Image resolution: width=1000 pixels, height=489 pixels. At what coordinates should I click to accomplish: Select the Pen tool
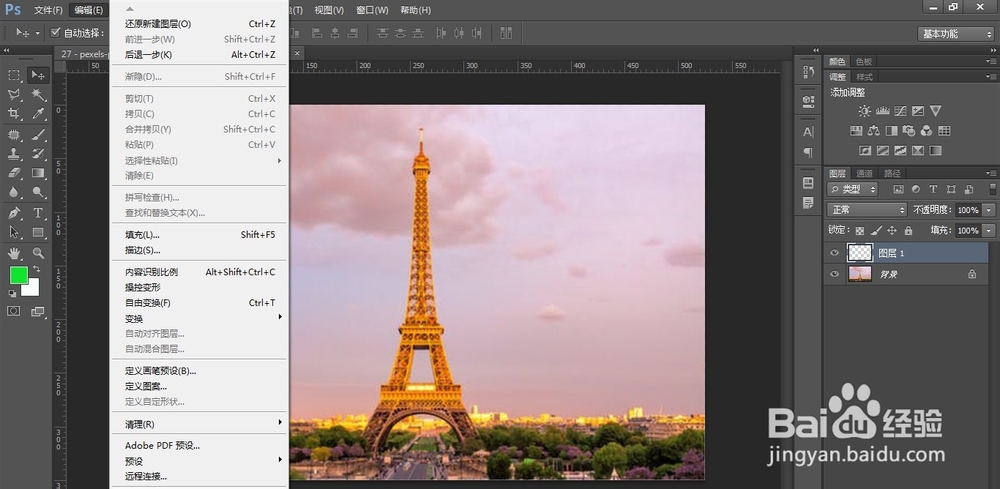coord(13,213)
